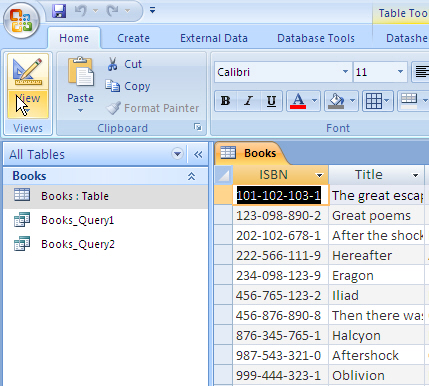
Task: Click the ISBN cell 456-876-890-8
Action: 280,316
